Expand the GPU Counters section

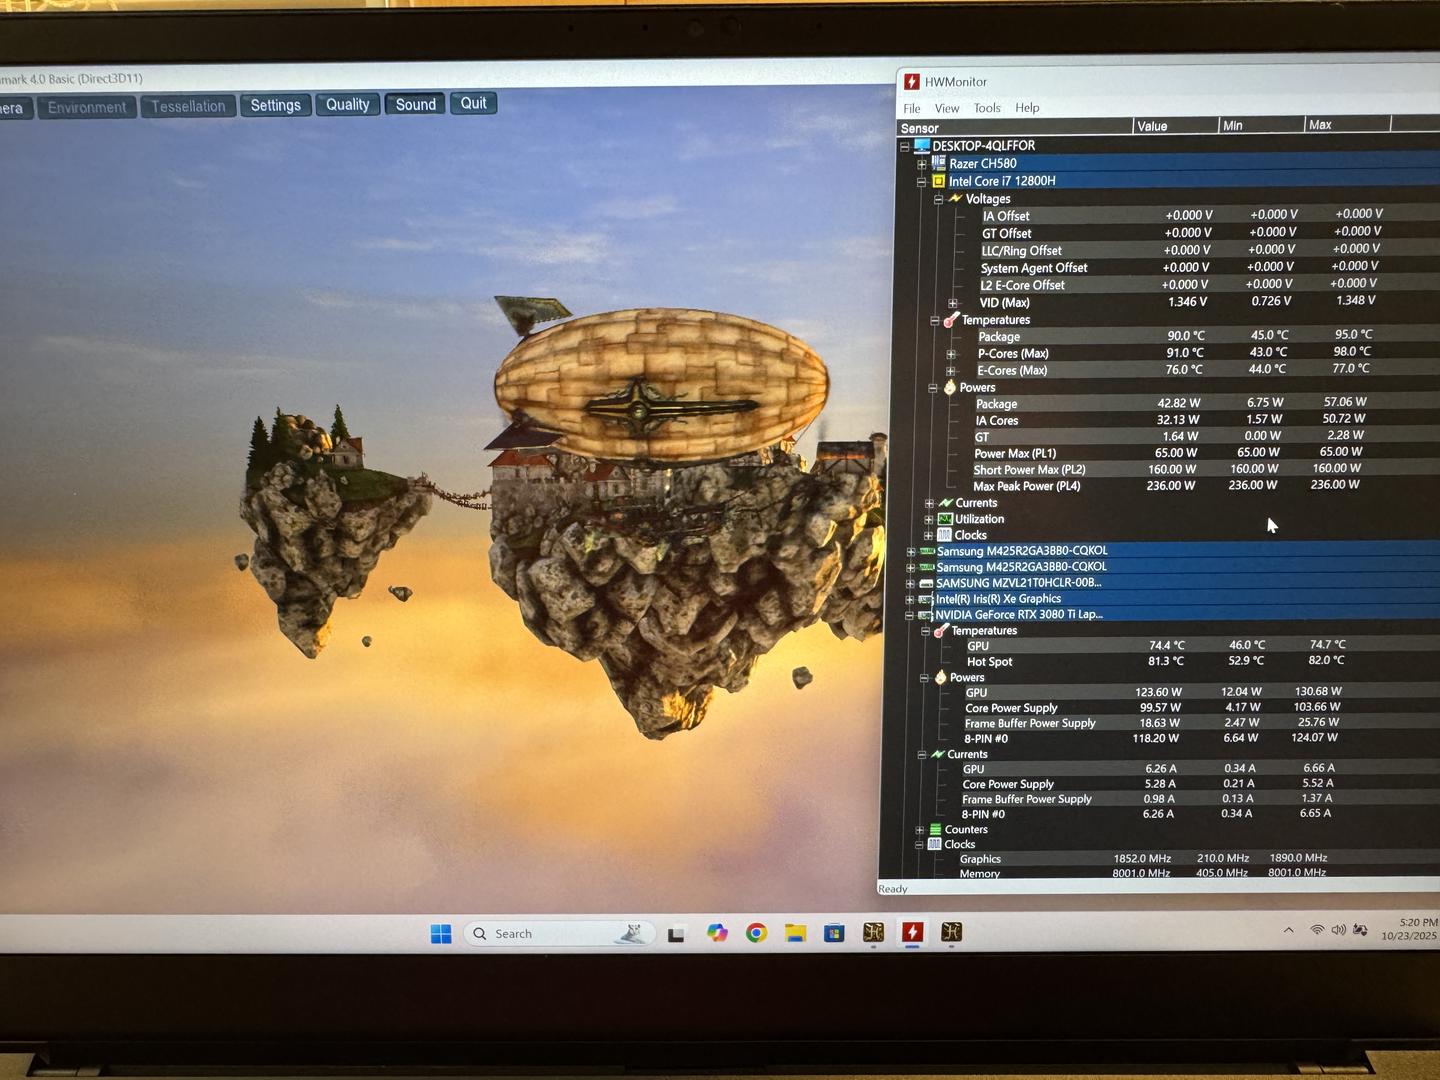tap(919, 830)
